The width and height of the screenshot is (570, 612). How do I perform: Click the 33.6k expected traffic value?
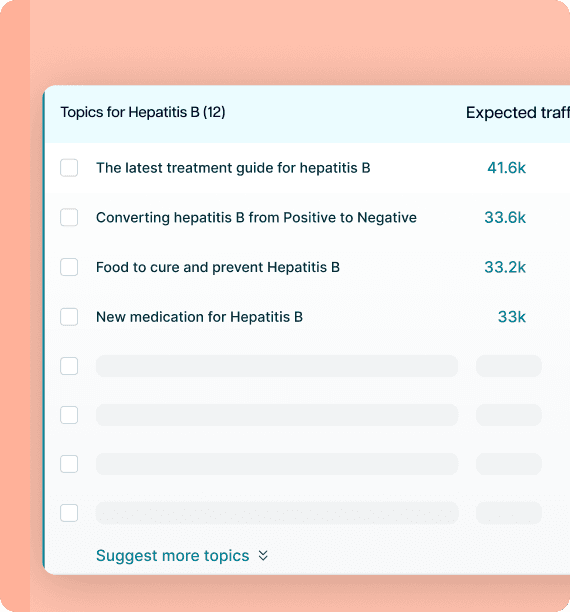(x=505, y=217)
